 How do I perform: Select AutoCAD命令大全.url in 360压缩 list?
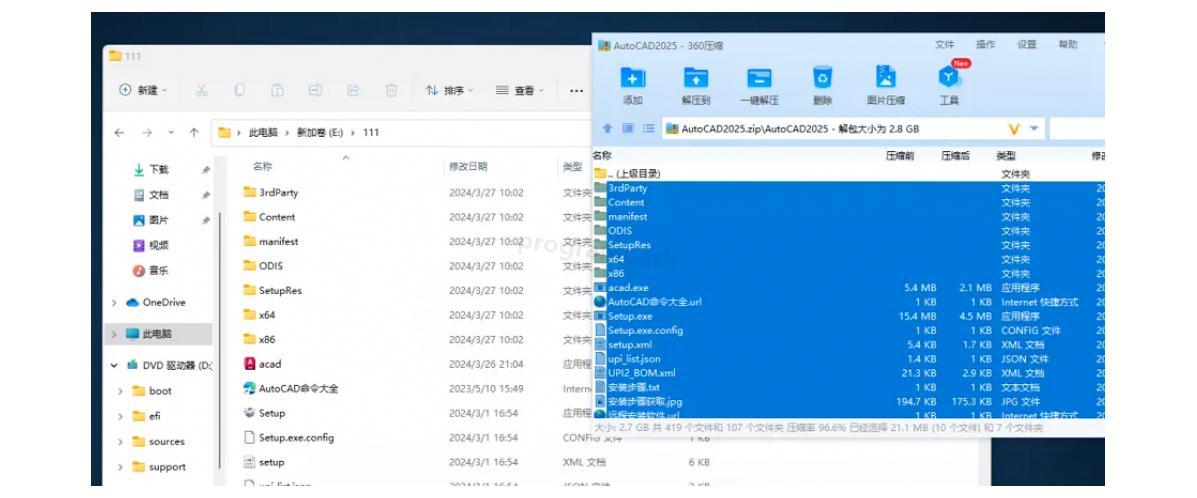click(x=848, y=302)
